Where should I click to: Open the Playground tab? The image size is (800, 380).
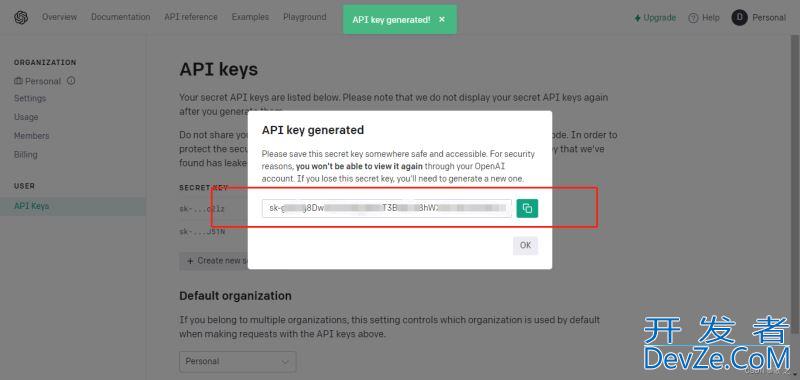point(305,17)
